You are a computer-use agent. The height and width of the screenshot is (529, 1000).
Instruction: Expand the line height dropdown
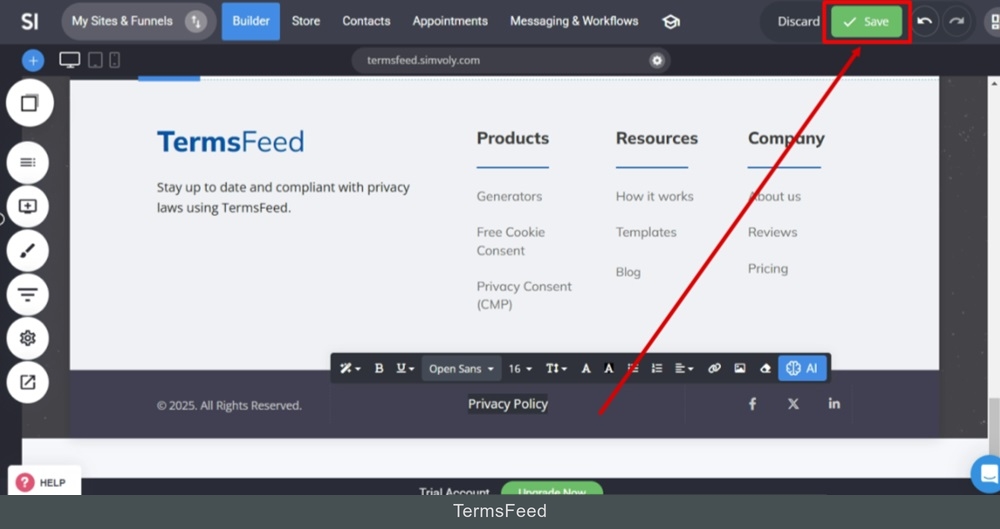pyautogui.click(x=556, y=368)
